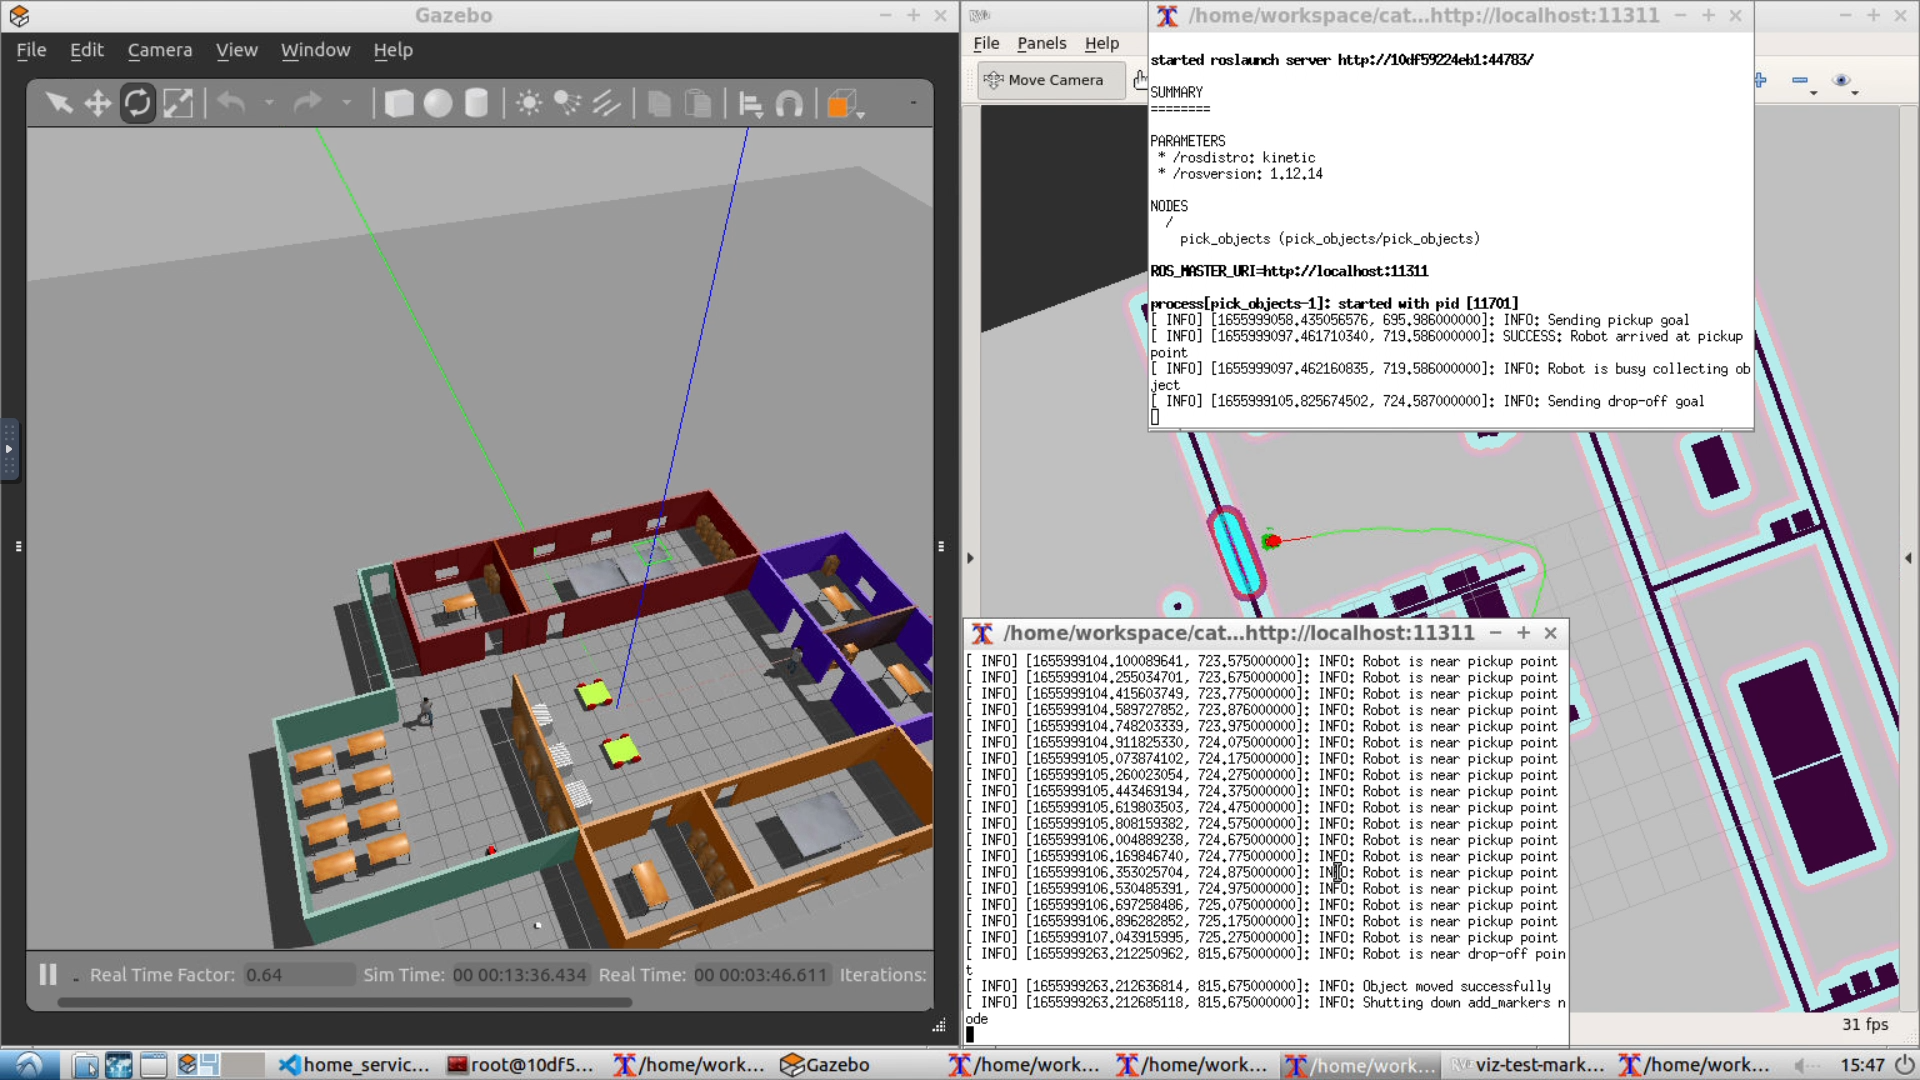
Task: Toggle the Snap magnet tool
Action: pyautogui.click(x=790, y=103)
